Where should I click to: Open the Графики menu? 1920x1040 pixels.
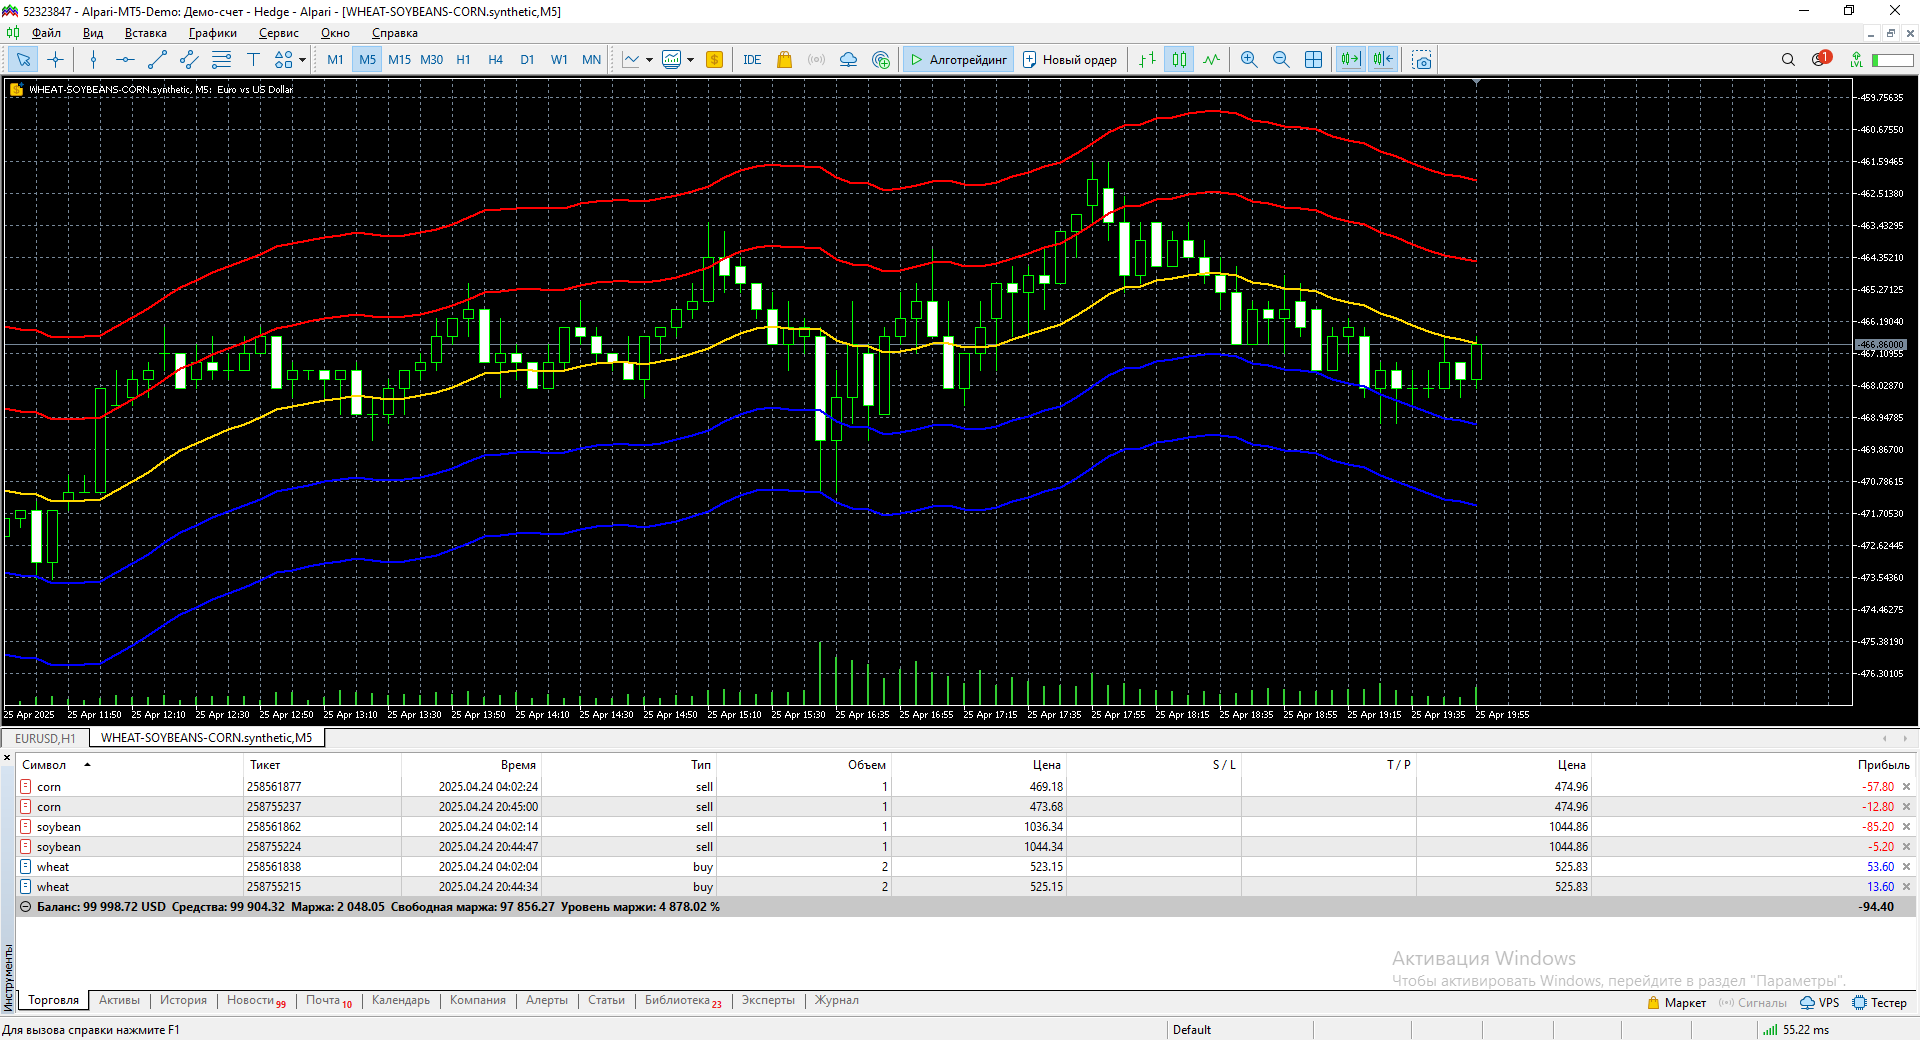[212, 33]
